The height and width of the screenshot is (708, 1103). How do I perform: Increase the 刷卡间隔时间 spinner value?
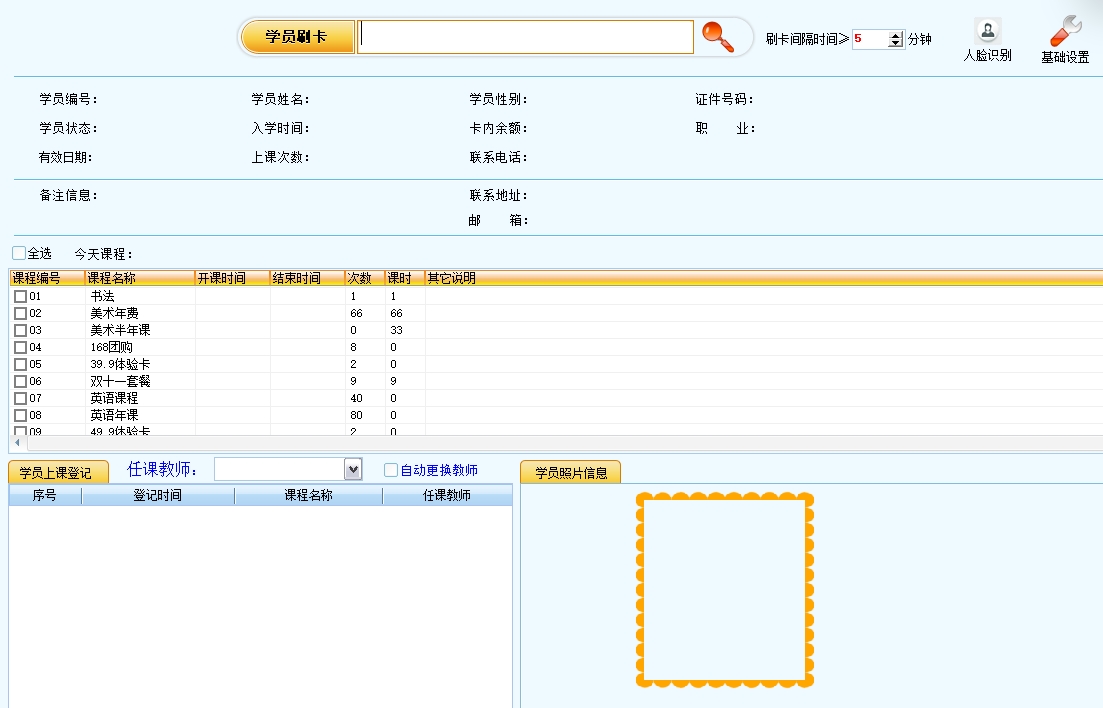coord(895,35)
